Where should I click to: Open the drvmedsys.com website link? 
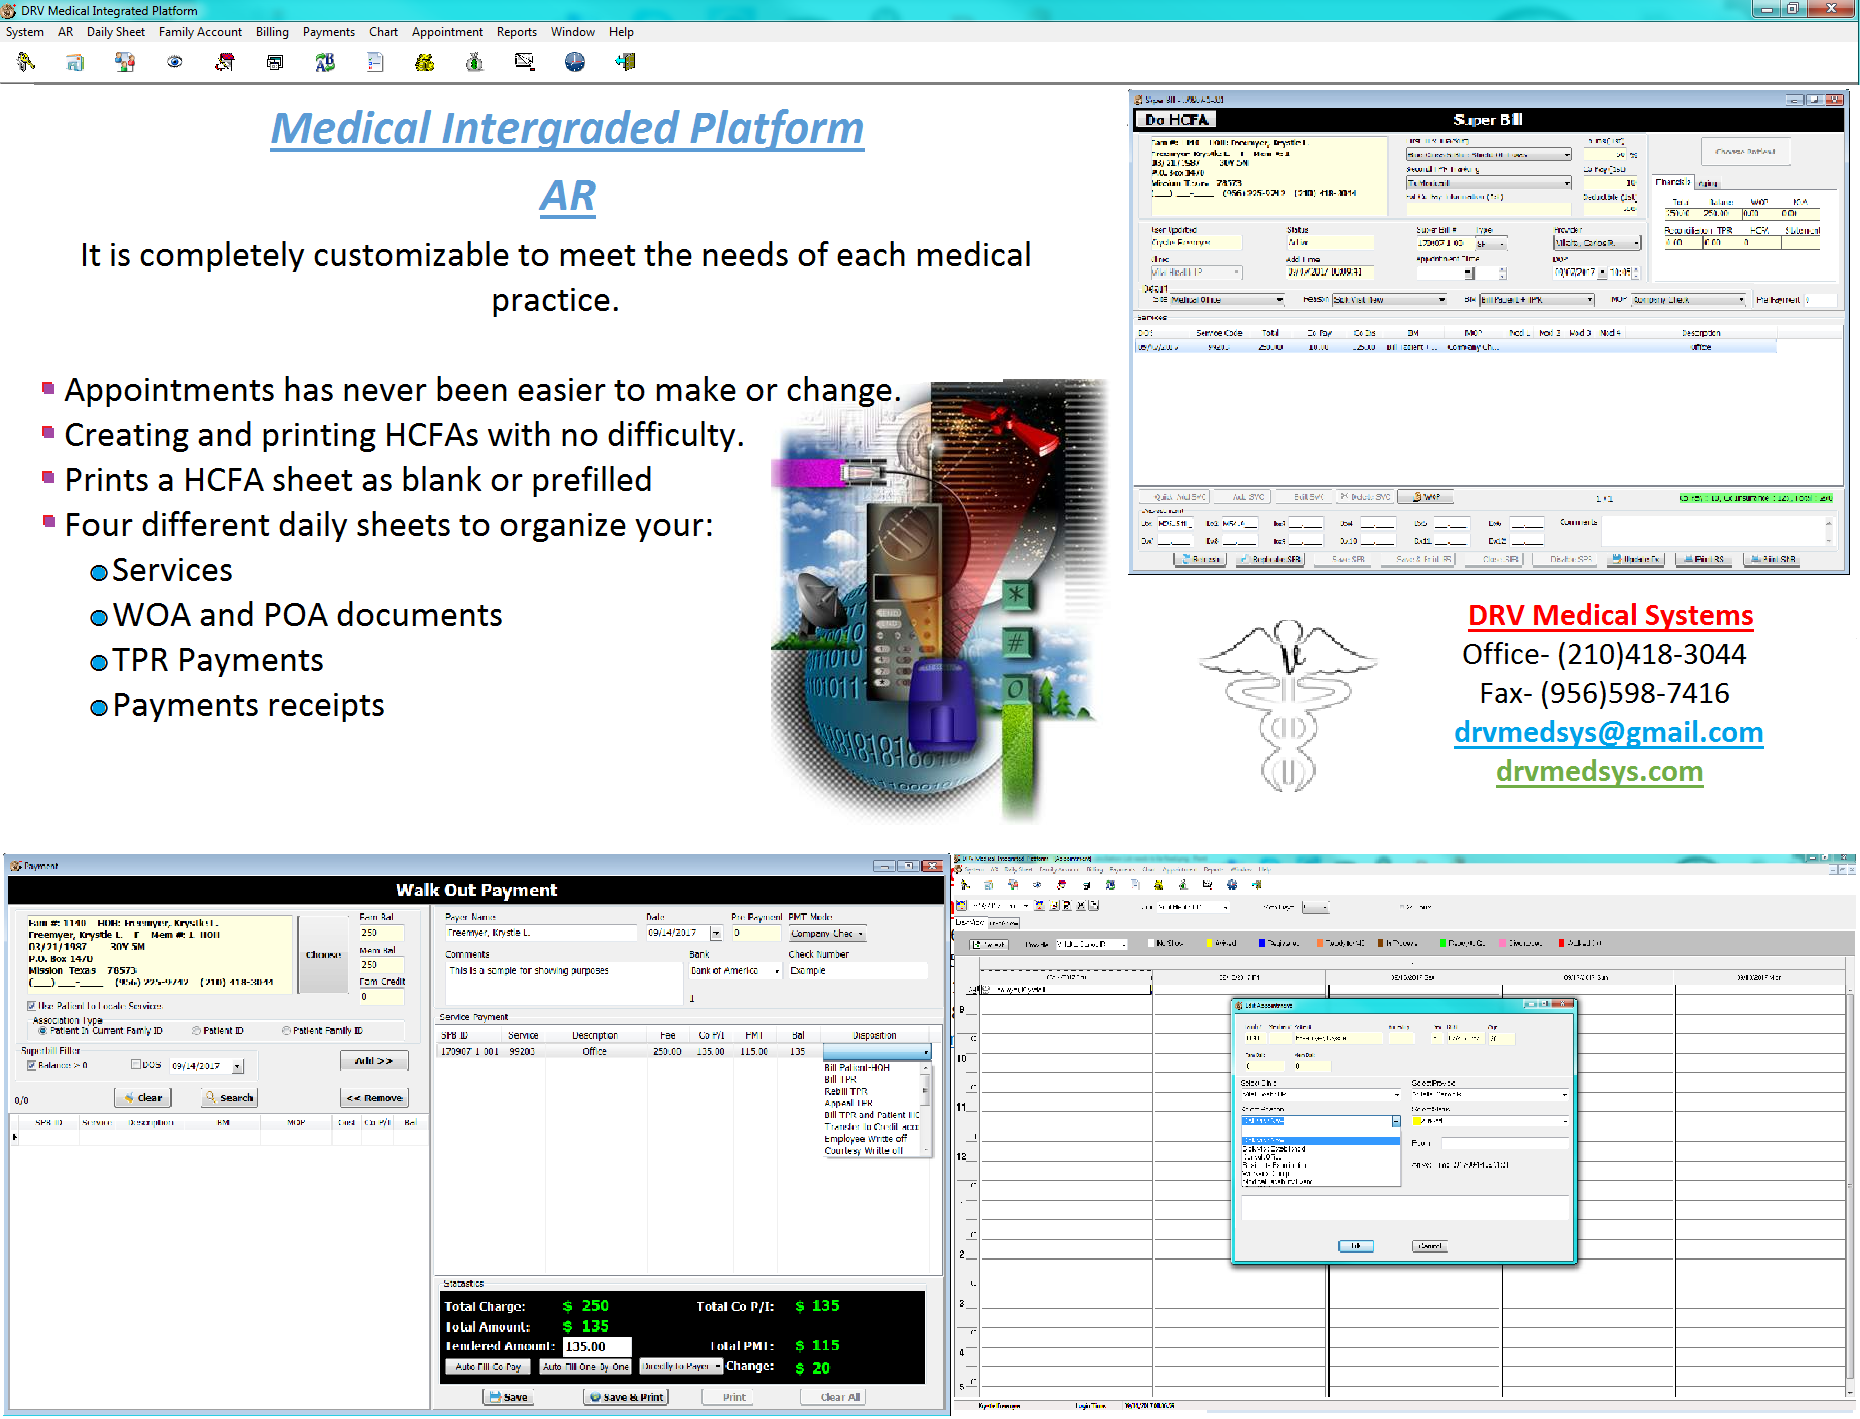[1599, 771]
